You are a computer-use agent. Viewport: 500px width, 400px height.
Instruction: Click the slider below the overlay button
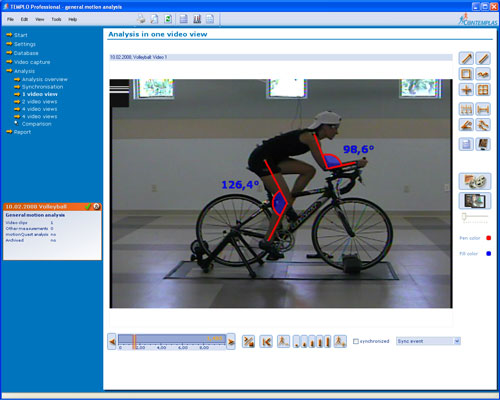475,216
